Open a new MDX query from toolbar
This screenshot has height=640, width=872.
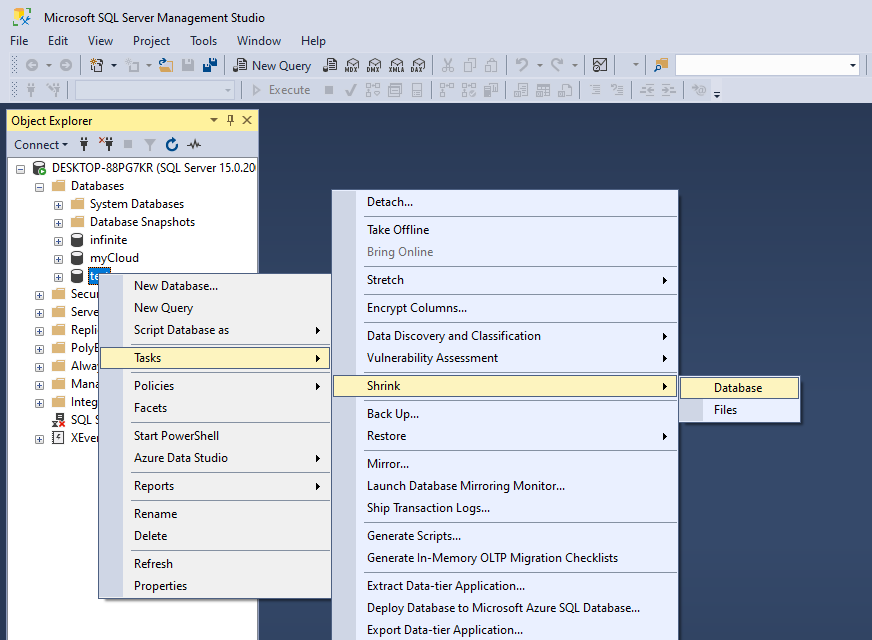[x=352, y=66]
